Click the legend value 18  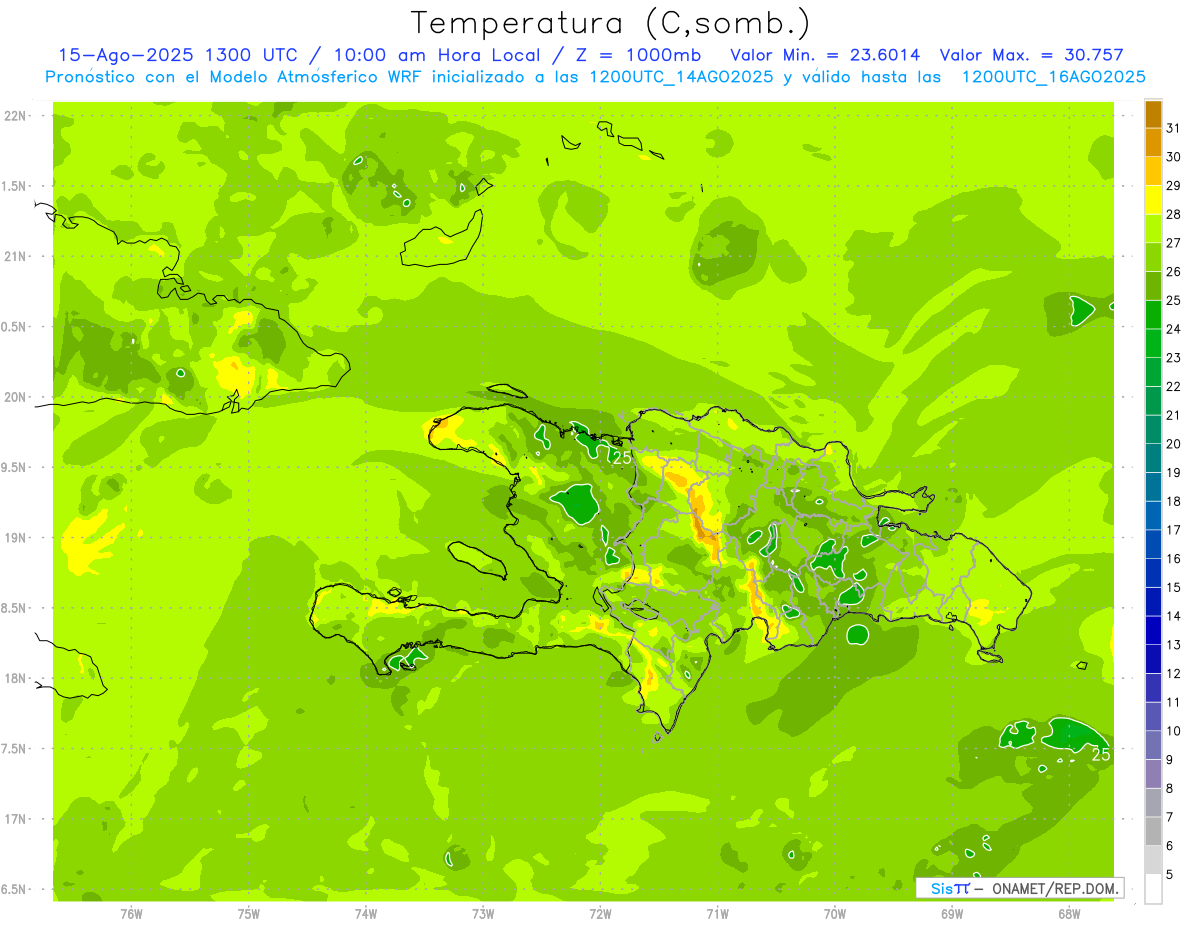[1174, 501]
